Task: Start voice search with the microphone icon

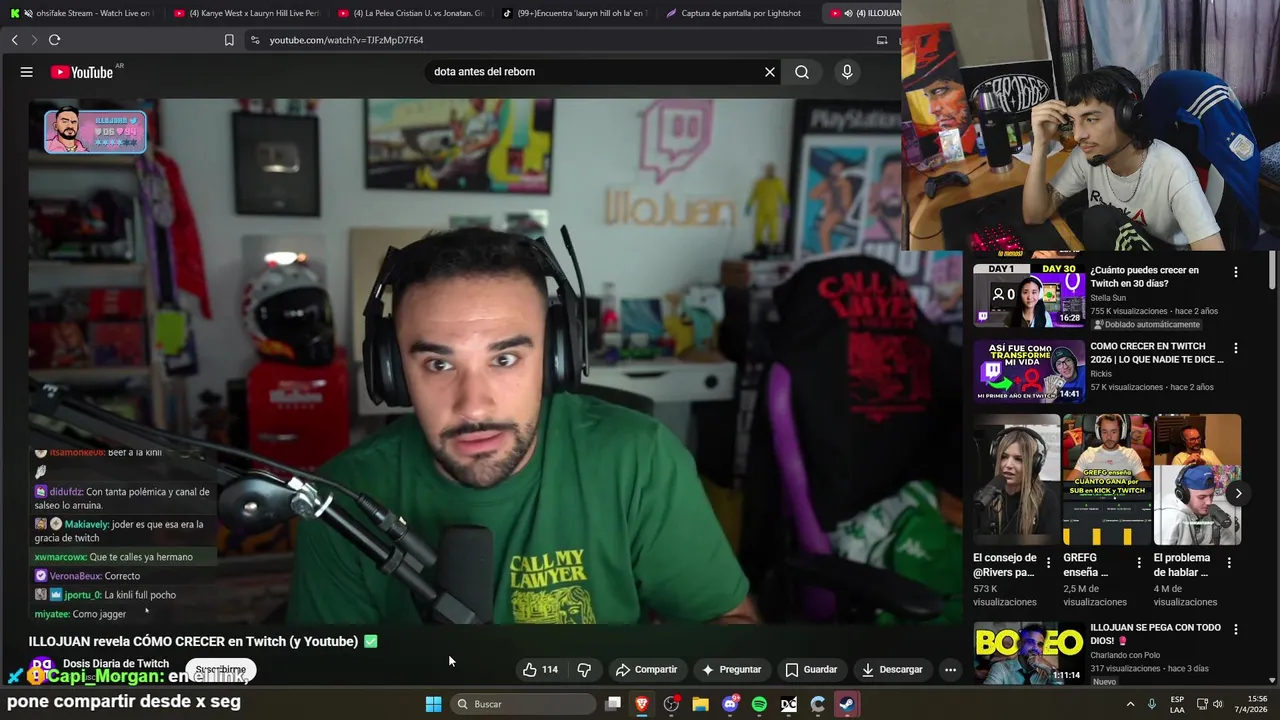Action: (847, 72)
